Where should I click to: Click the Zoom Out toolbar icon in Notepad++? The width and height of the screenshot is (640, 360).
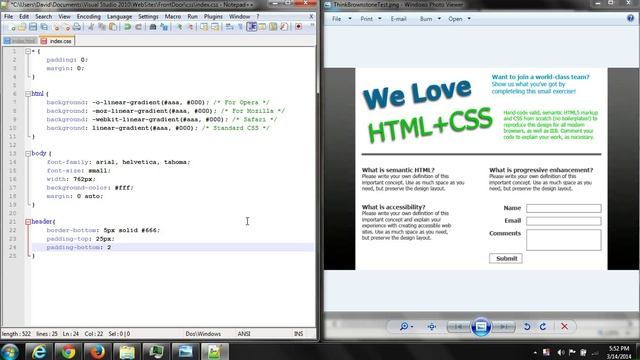(x=190, y=27)
